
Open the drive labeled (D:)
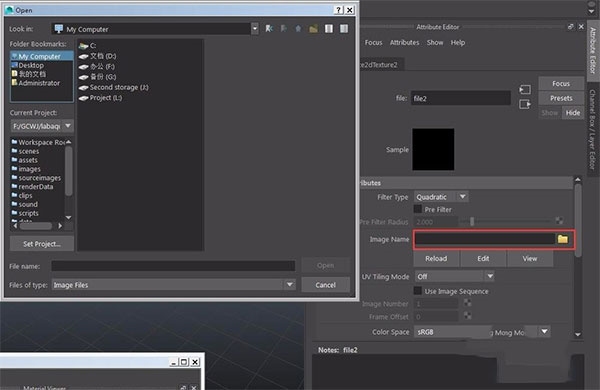click(97, 56)
